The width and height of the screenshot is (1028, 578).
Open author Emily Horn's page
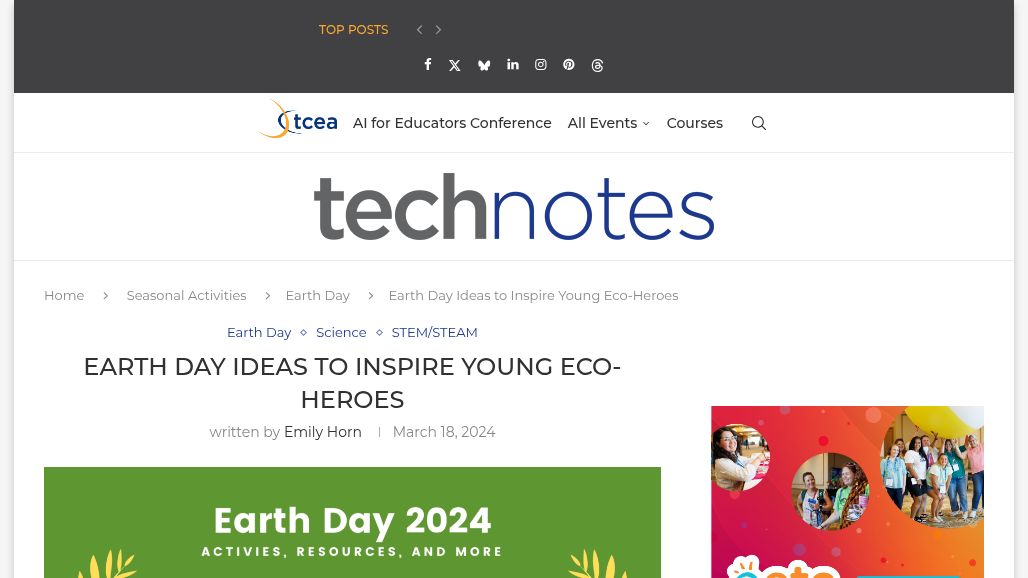pos(322,432)
